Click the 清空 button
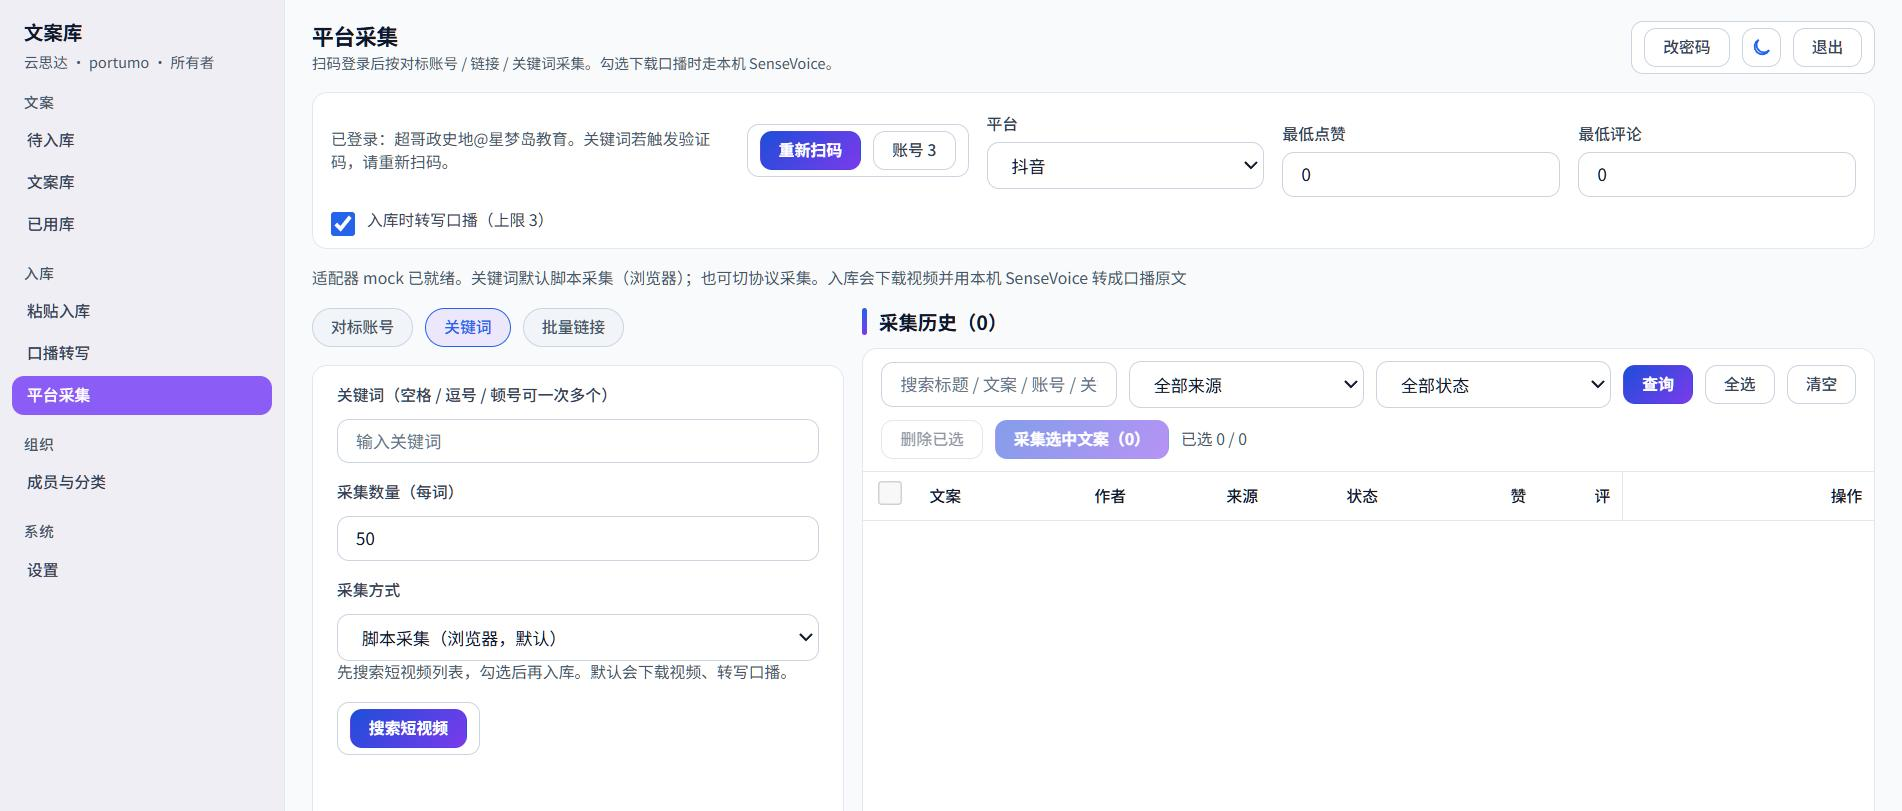The width and height of the screenshot is (1902, 811). tap(1821, 384)
